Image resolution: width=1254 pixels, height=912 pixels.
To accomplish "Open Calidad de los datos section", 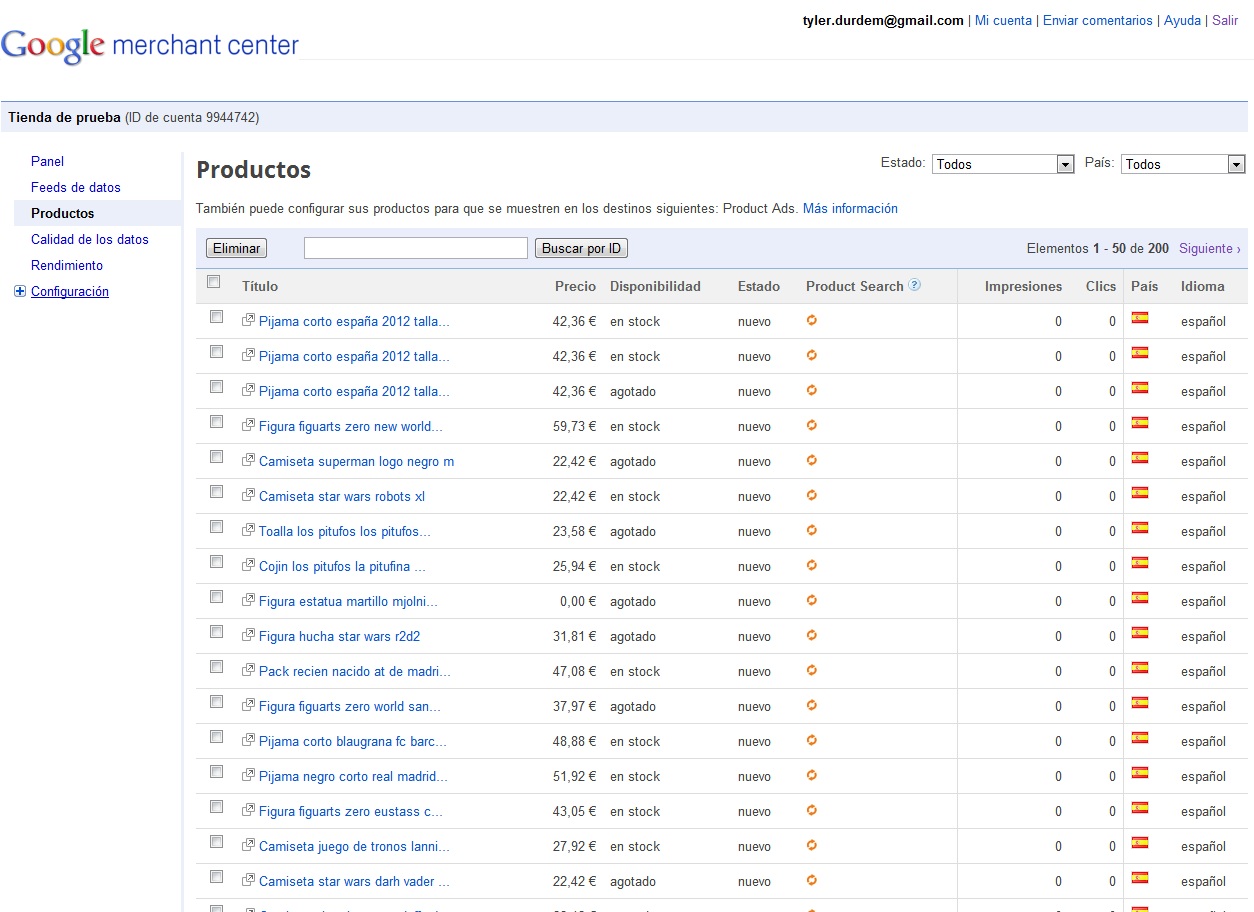I will (90, 239).
